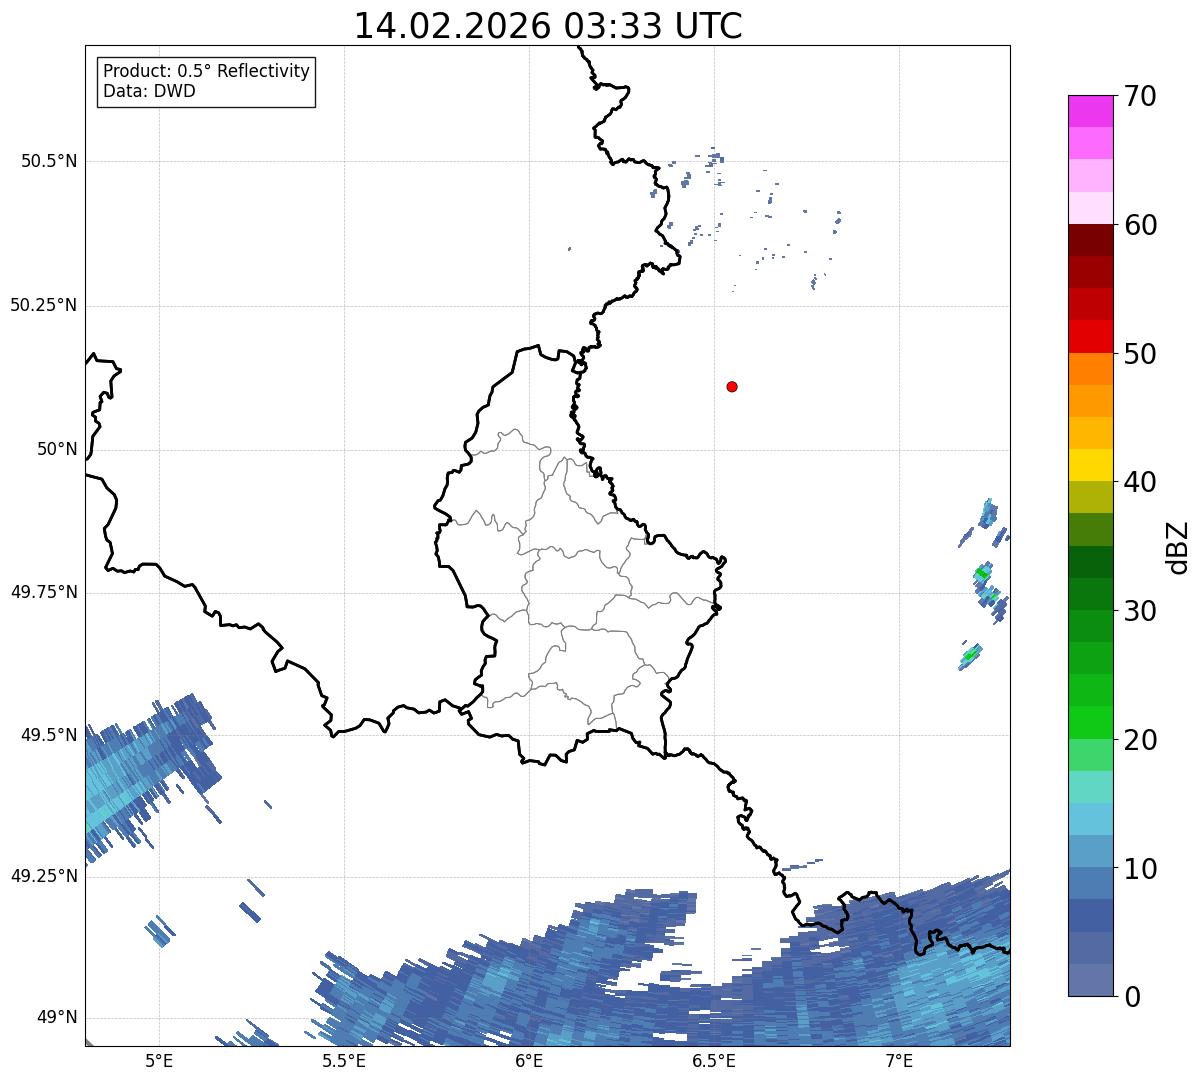Click the 50.5°N latitude label
Screen dimensions: 1202x1081
pyautogui.click(x=48, y=161)
